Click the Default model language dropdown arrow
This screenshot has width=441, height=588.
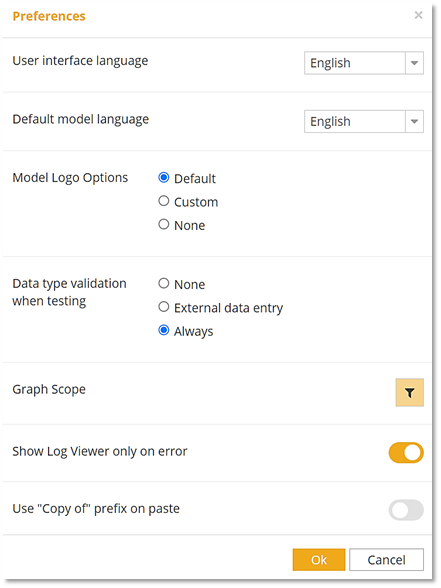point(414,121)
